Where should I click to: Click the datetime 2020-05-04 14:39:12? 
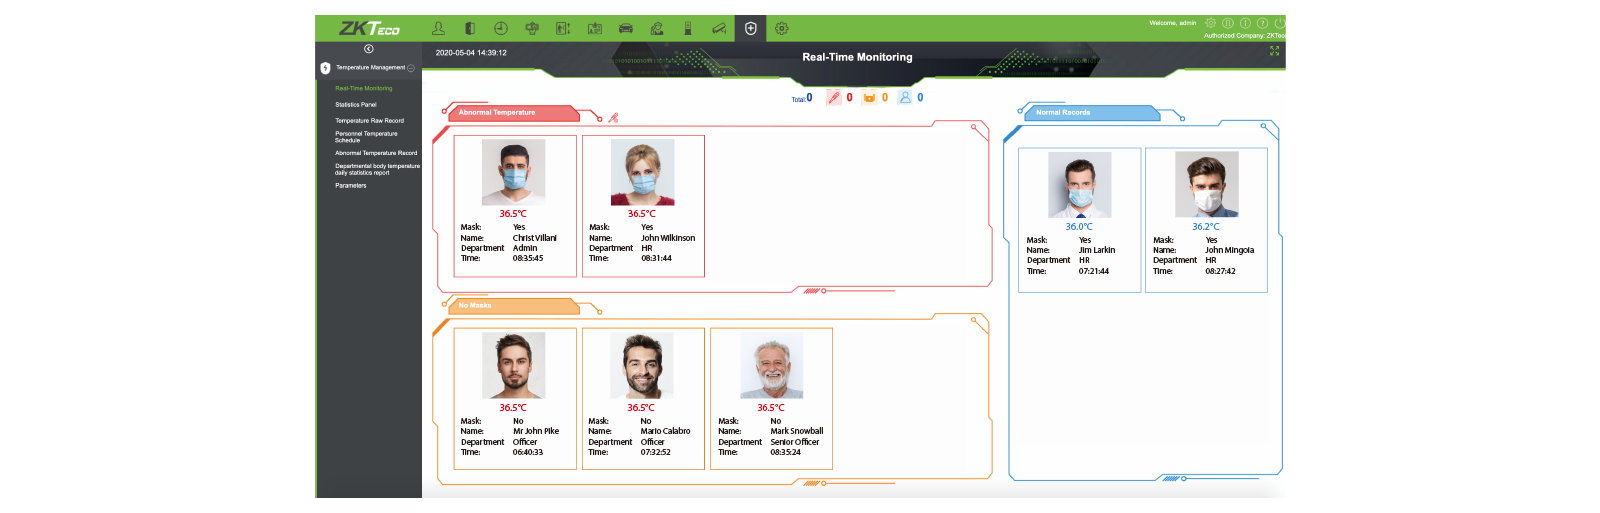pyautogui.click(x=471, y=53)
